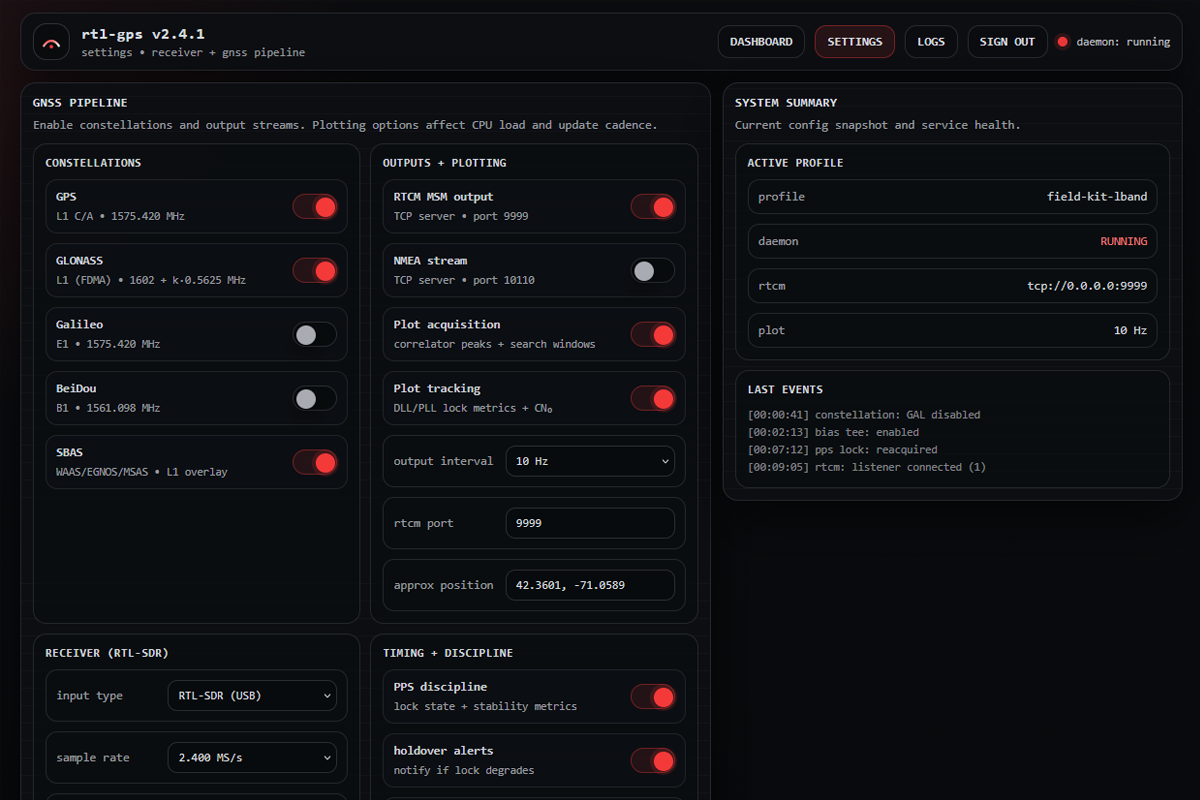Viewport: 1200px width, 800px height.
Task: Click the red daemon status indicator dot
Action: (1062, 42)
